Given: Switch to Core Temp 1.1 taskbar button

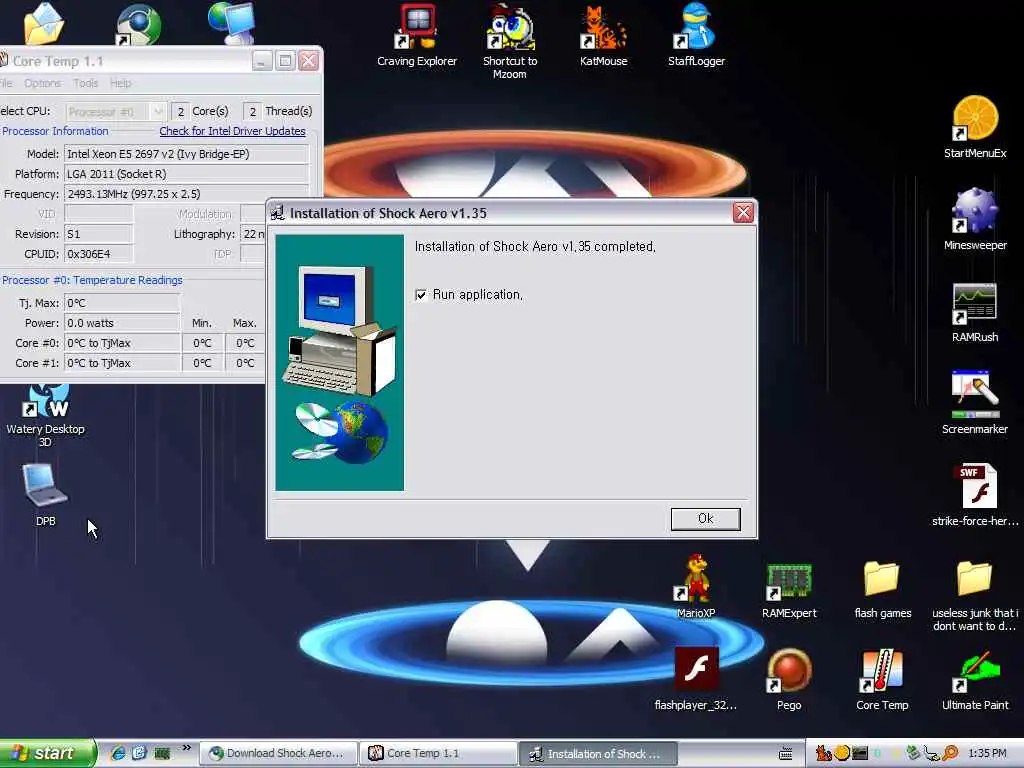Looking at the screenshot, I should pyautogui.click(x=438, y=753).
